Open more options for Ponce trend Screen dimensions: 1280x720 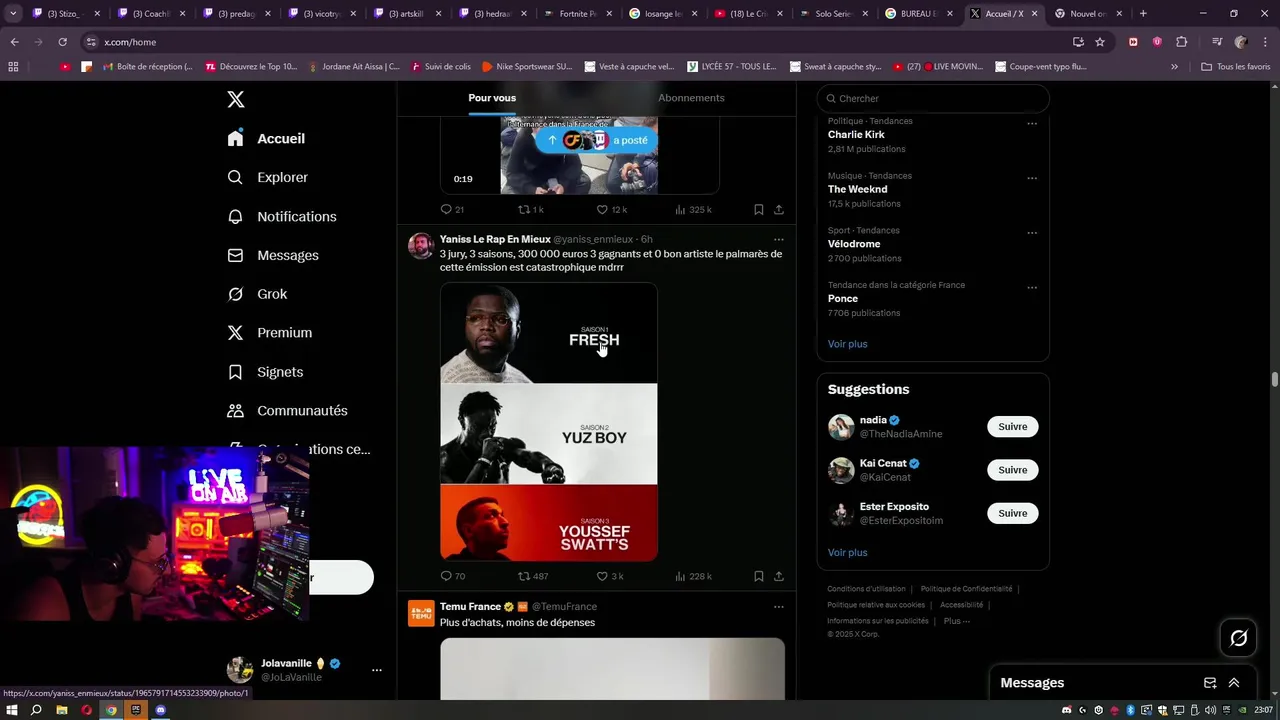[x=1032, y=288]
